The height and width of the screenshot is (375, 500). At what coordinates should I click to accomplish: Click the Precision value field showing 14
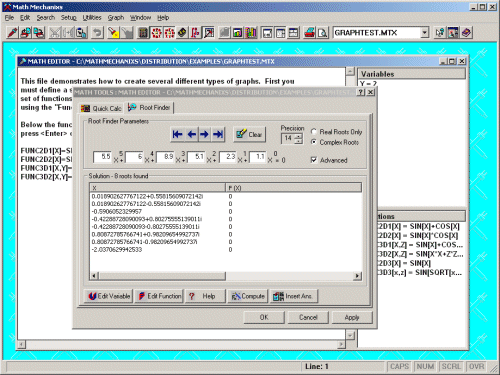click(289, 138)
